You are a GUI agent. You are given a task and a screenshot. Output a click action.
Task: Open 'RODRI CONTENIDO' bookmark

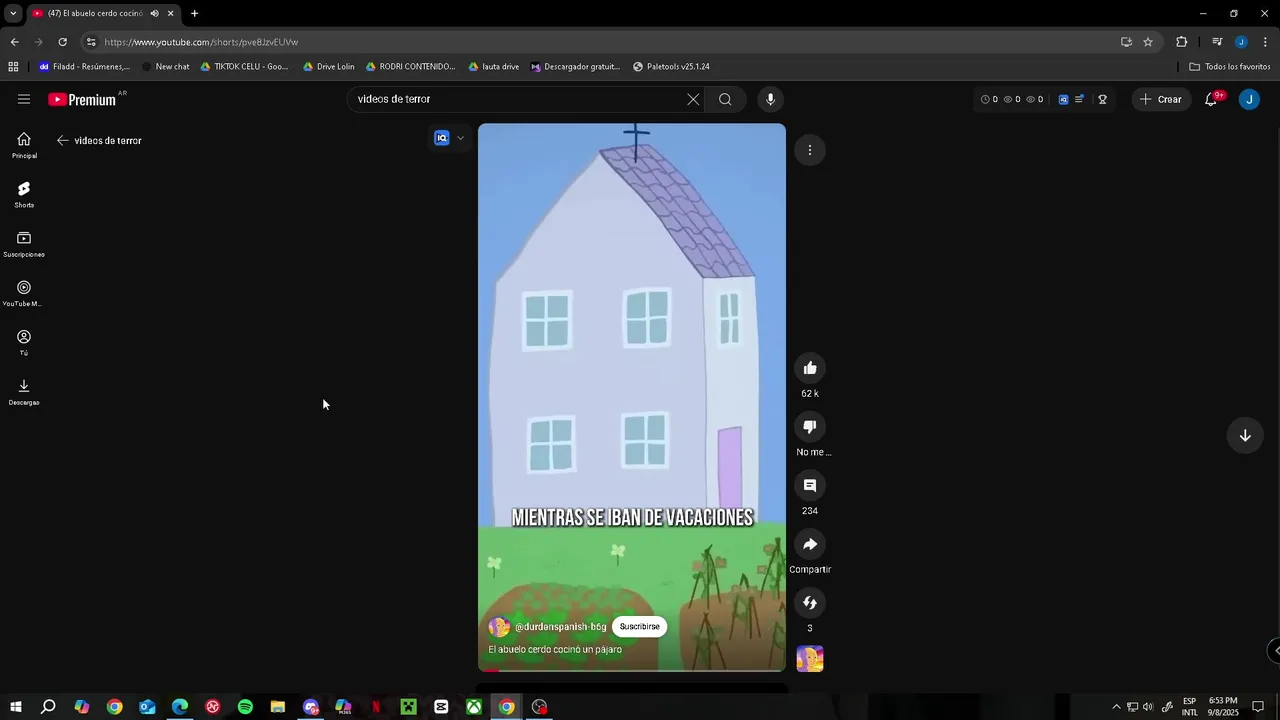click(x=410, y=67)
